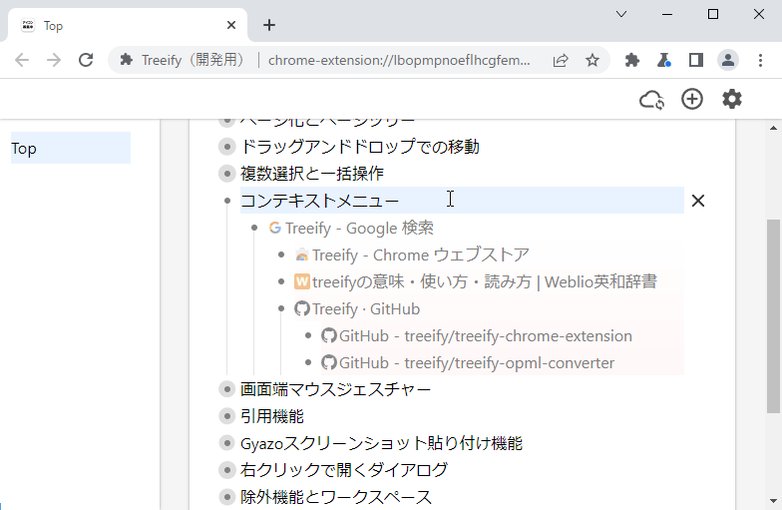
Task: Bookmark this tab with the star
Action: pyautogui.click(x=592, y=60)
